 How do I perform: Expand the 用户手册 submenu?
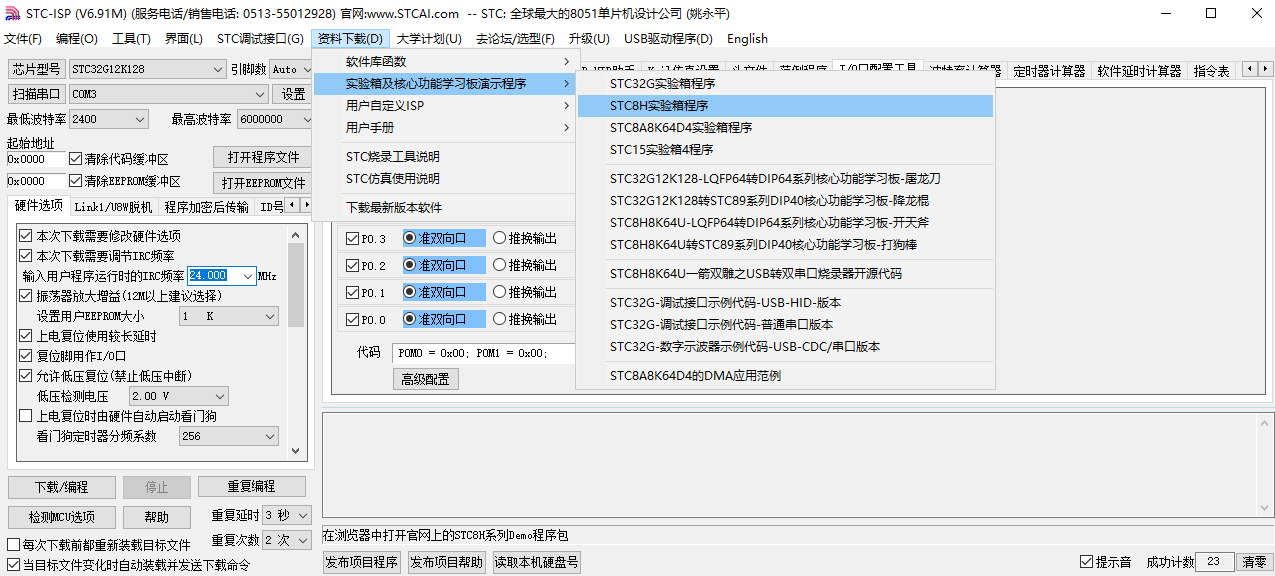tap(445, 128)
